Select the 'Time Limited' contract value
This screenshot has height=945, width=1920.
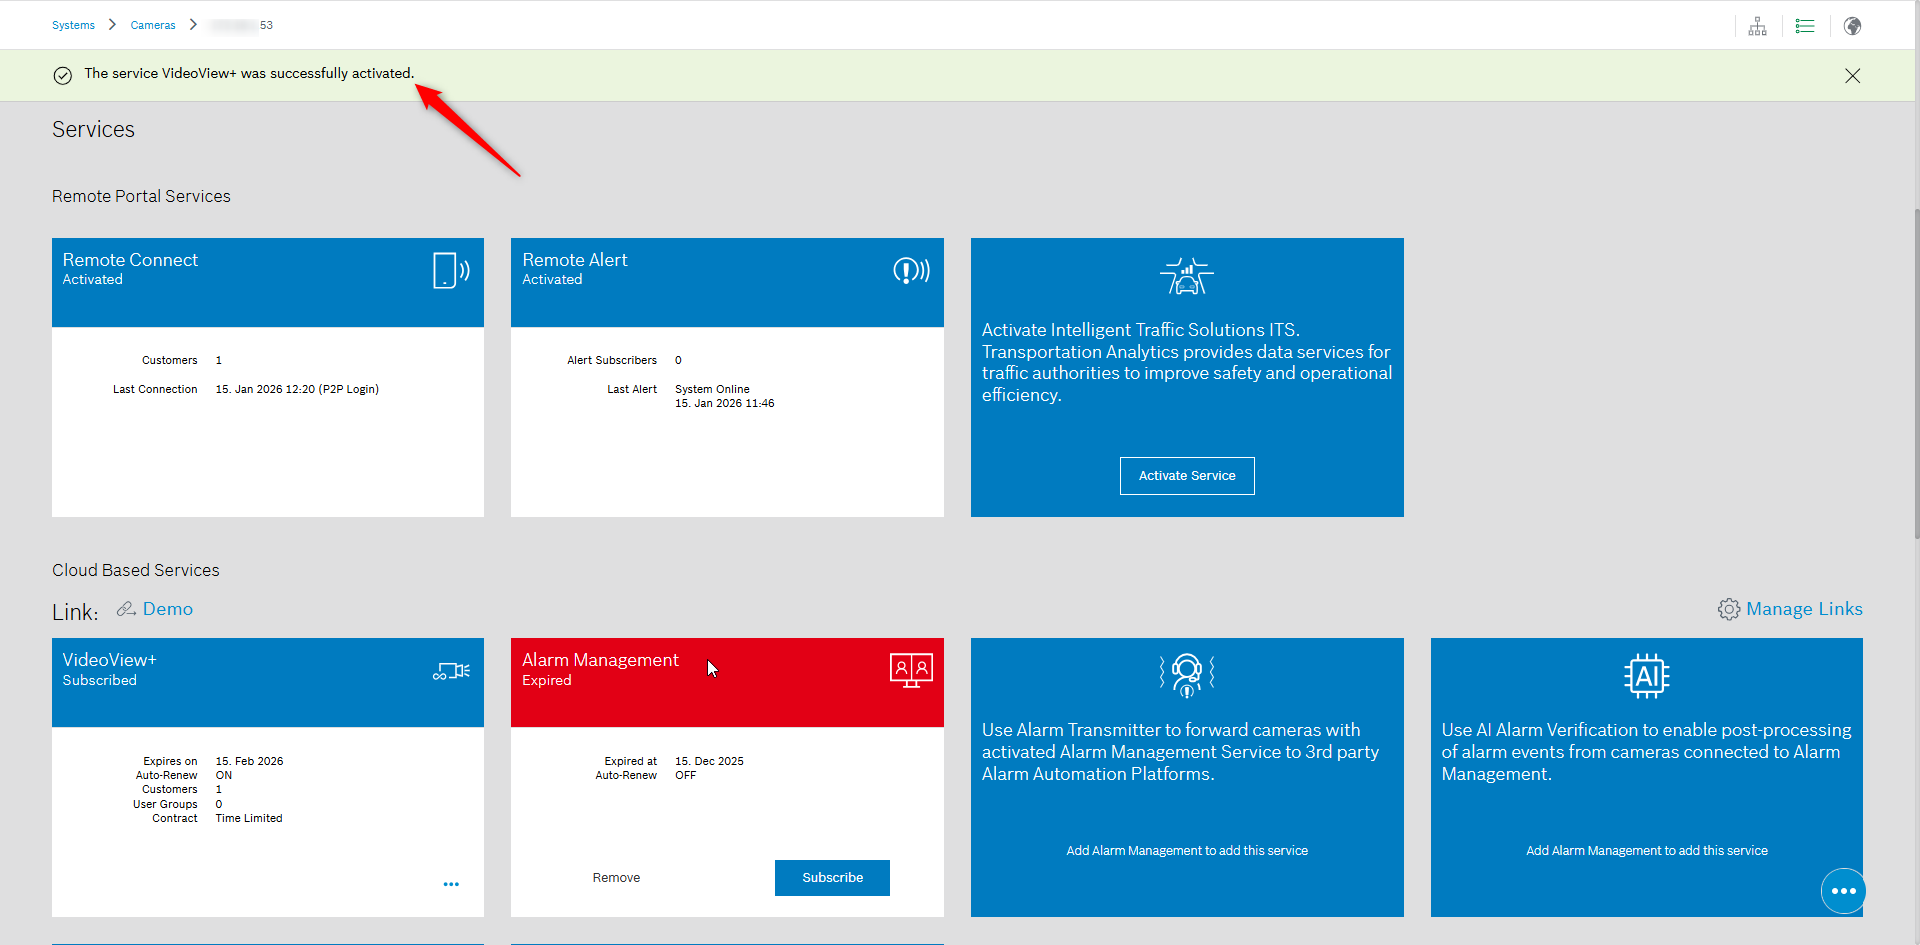(x=249, y=818)
